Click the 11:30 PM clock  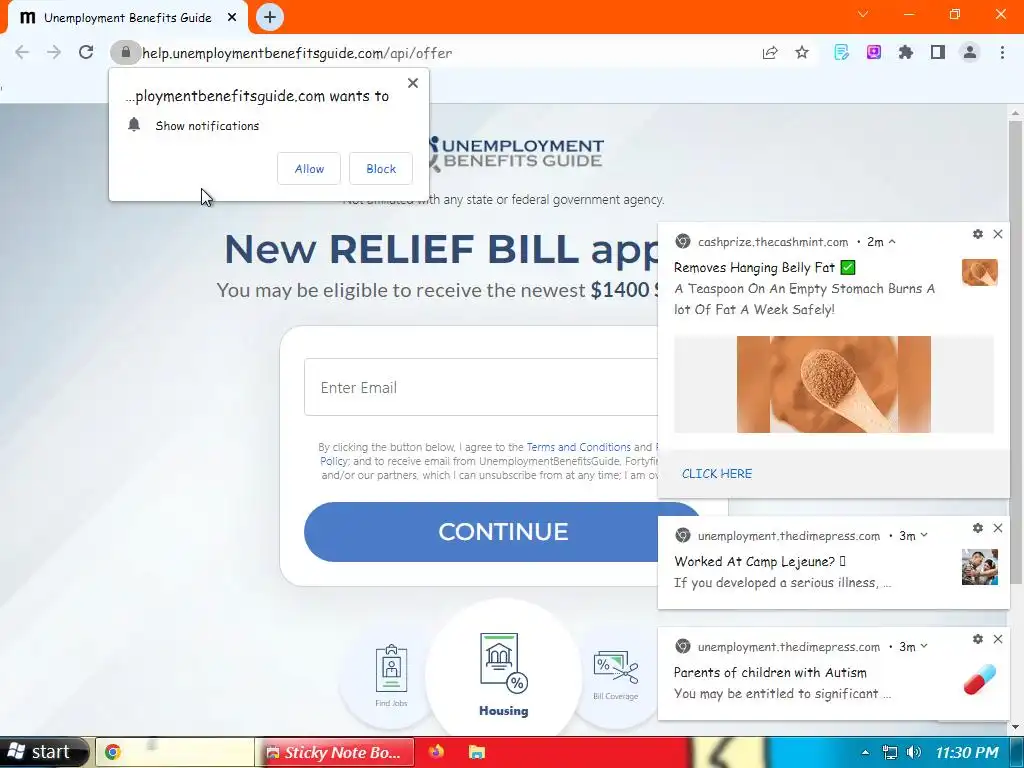point(967,752)
